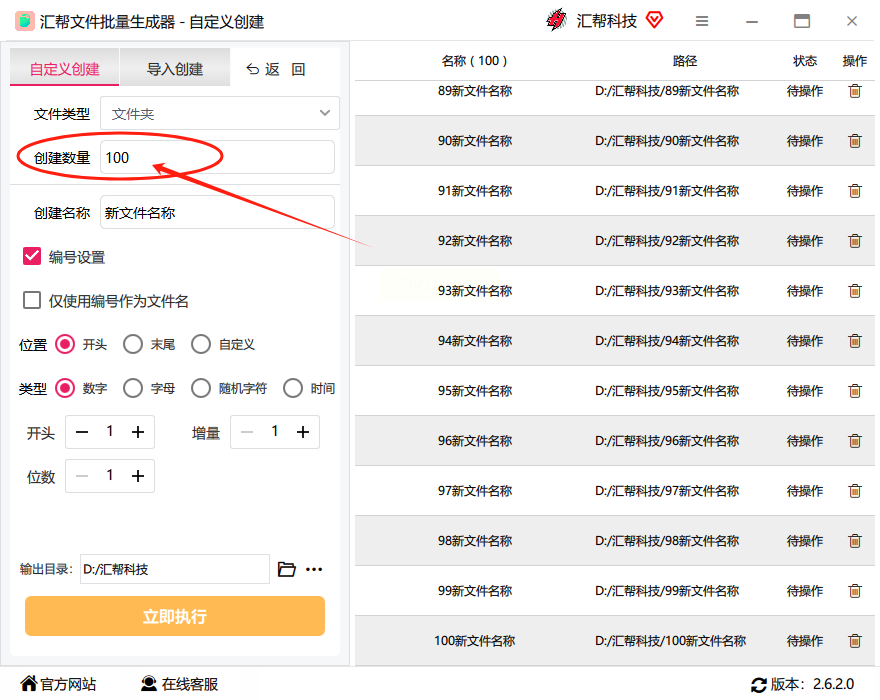Click the version refresh icon
The width and height of the screenshot is (880, 700).
click(759, 684)
